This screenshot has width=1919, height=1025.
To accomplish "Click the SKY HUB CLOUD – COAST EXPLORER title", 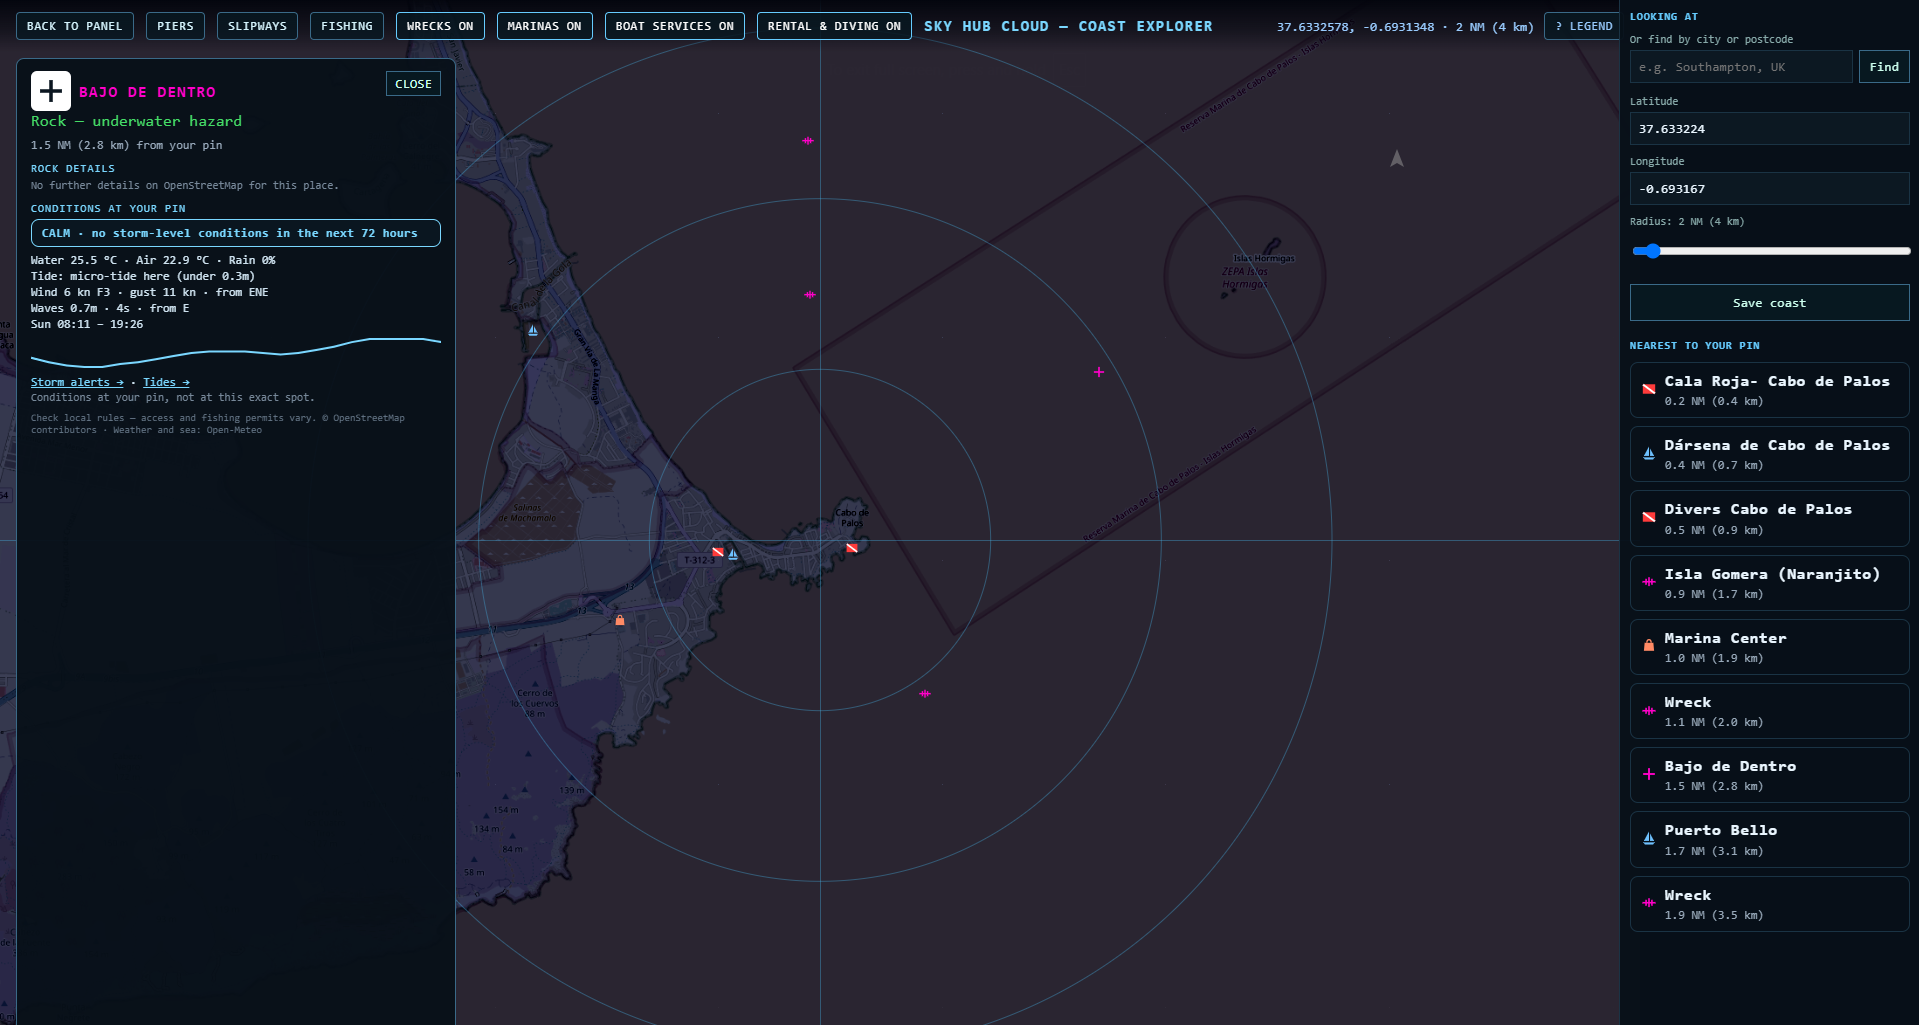I will click(1068, 26).
